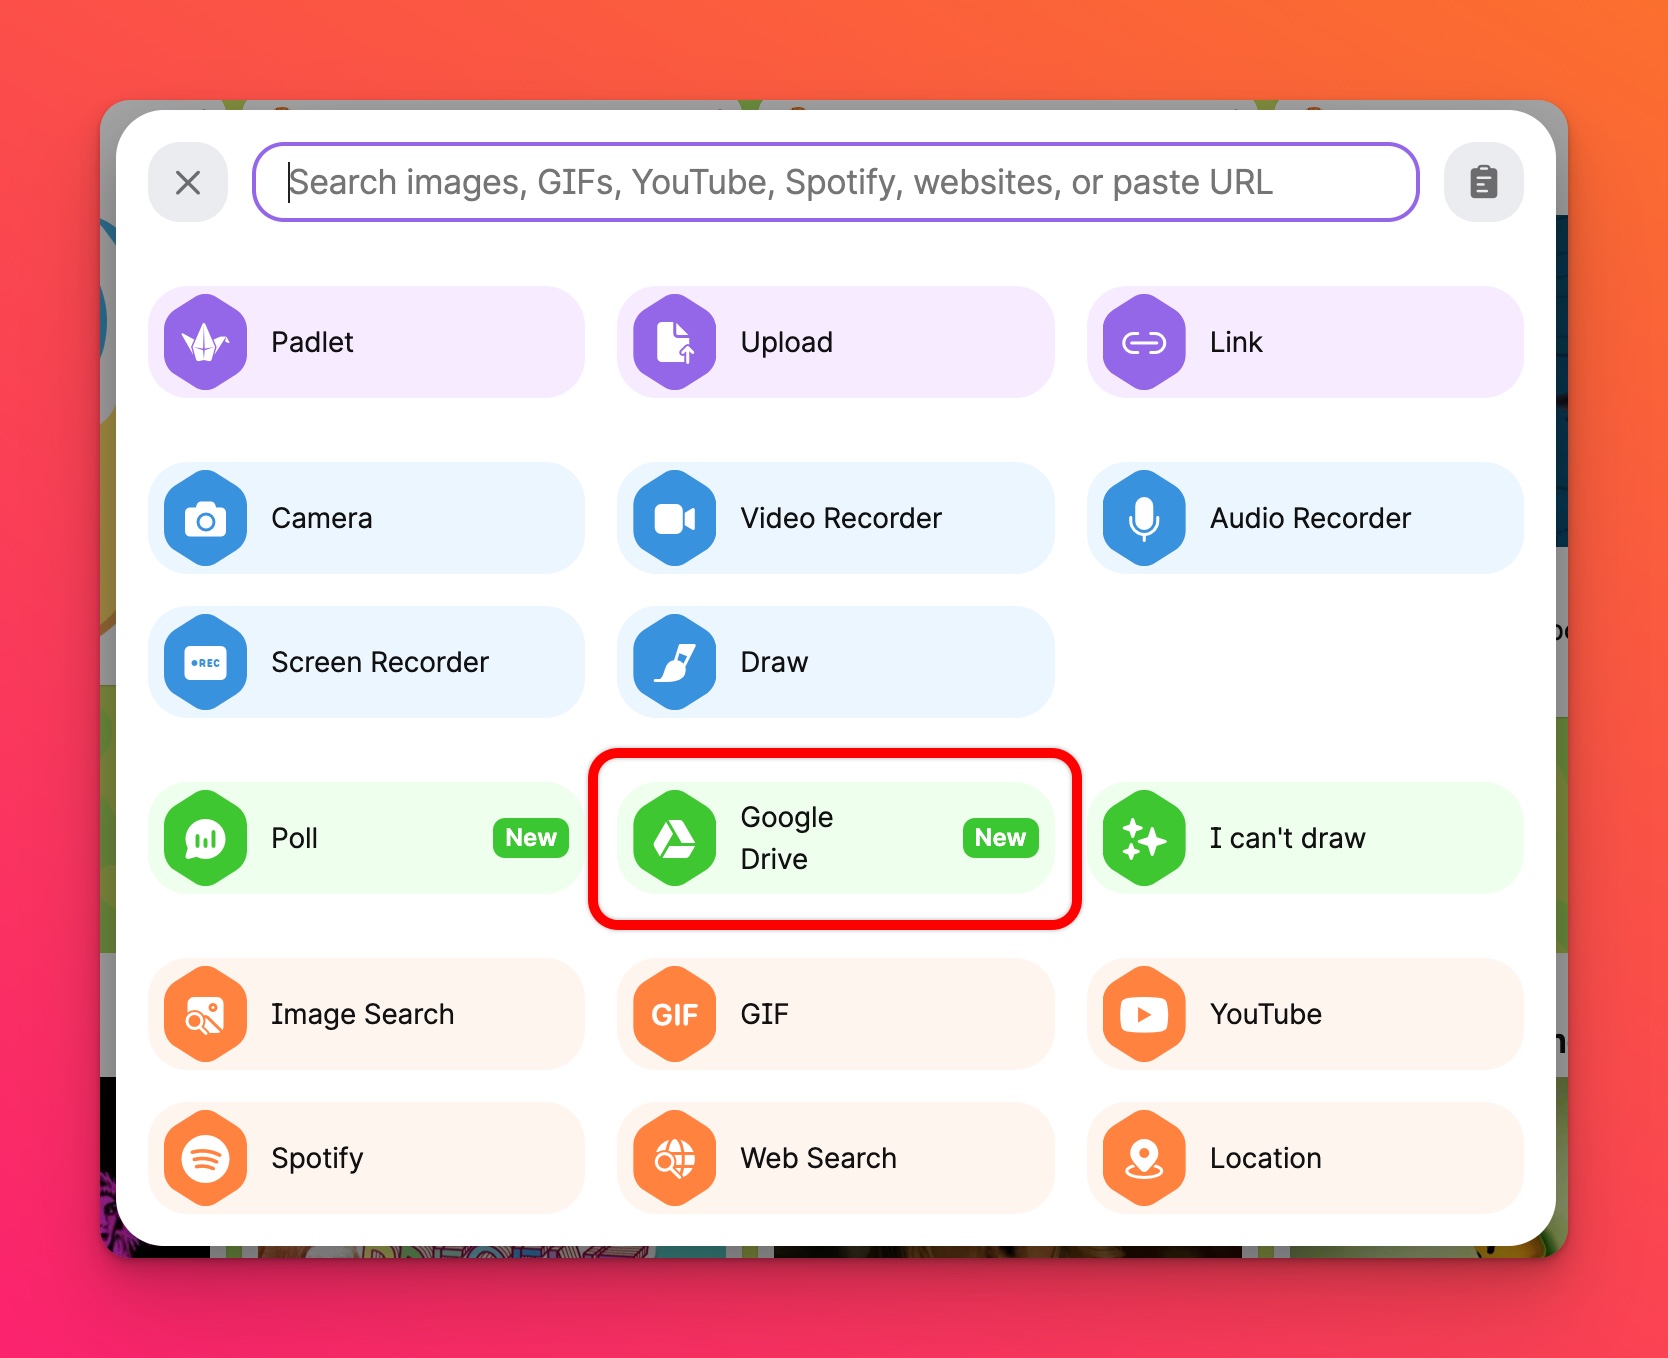Click the Screen Recorder REC icon
This screenshot has width=1668, height=1358.
[x=205, y=662]
